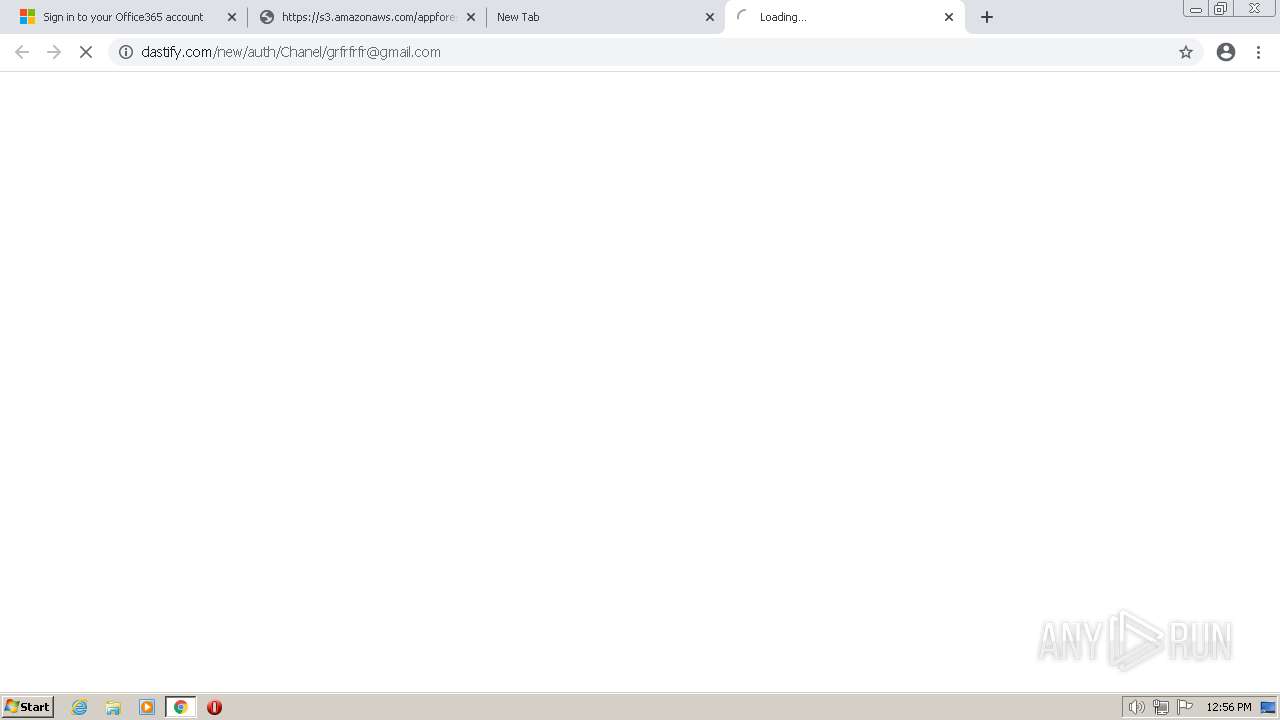Switch to the New Tab tab
Screen dimensions: 1280x720
click(604, 17)
